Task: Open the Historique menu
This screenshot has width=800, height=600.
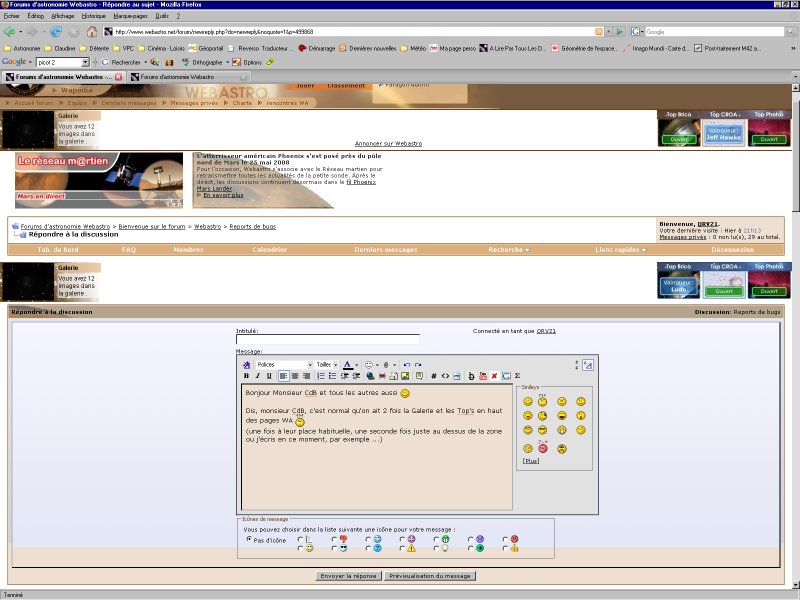Action: coord(93,16)
